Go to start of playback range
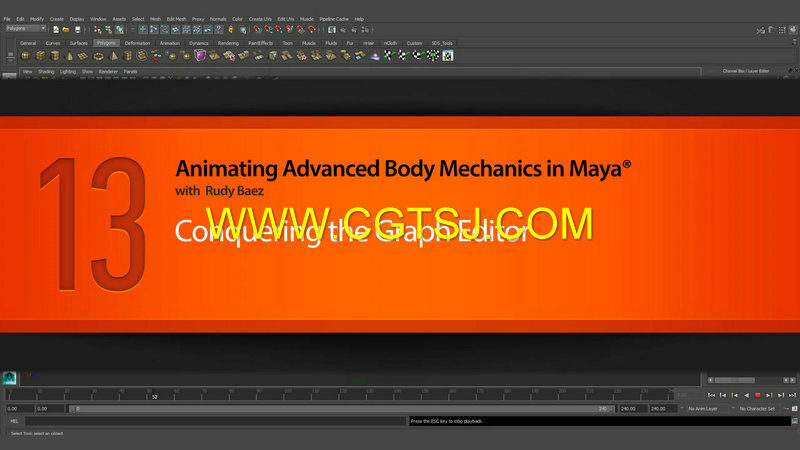Screen dimensions: 800x450 (x=711, y=395)
